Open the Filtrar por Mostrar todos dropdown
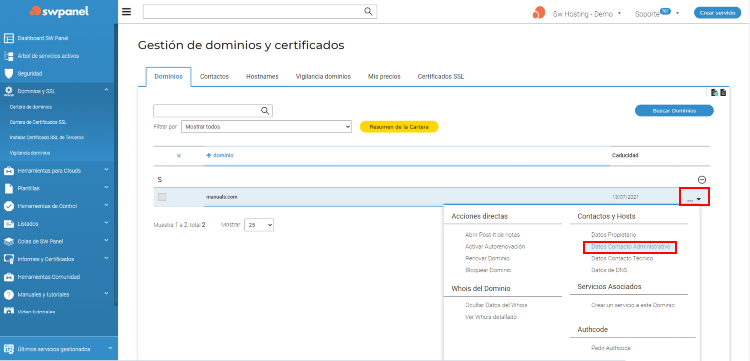 [x=267, y=127]
